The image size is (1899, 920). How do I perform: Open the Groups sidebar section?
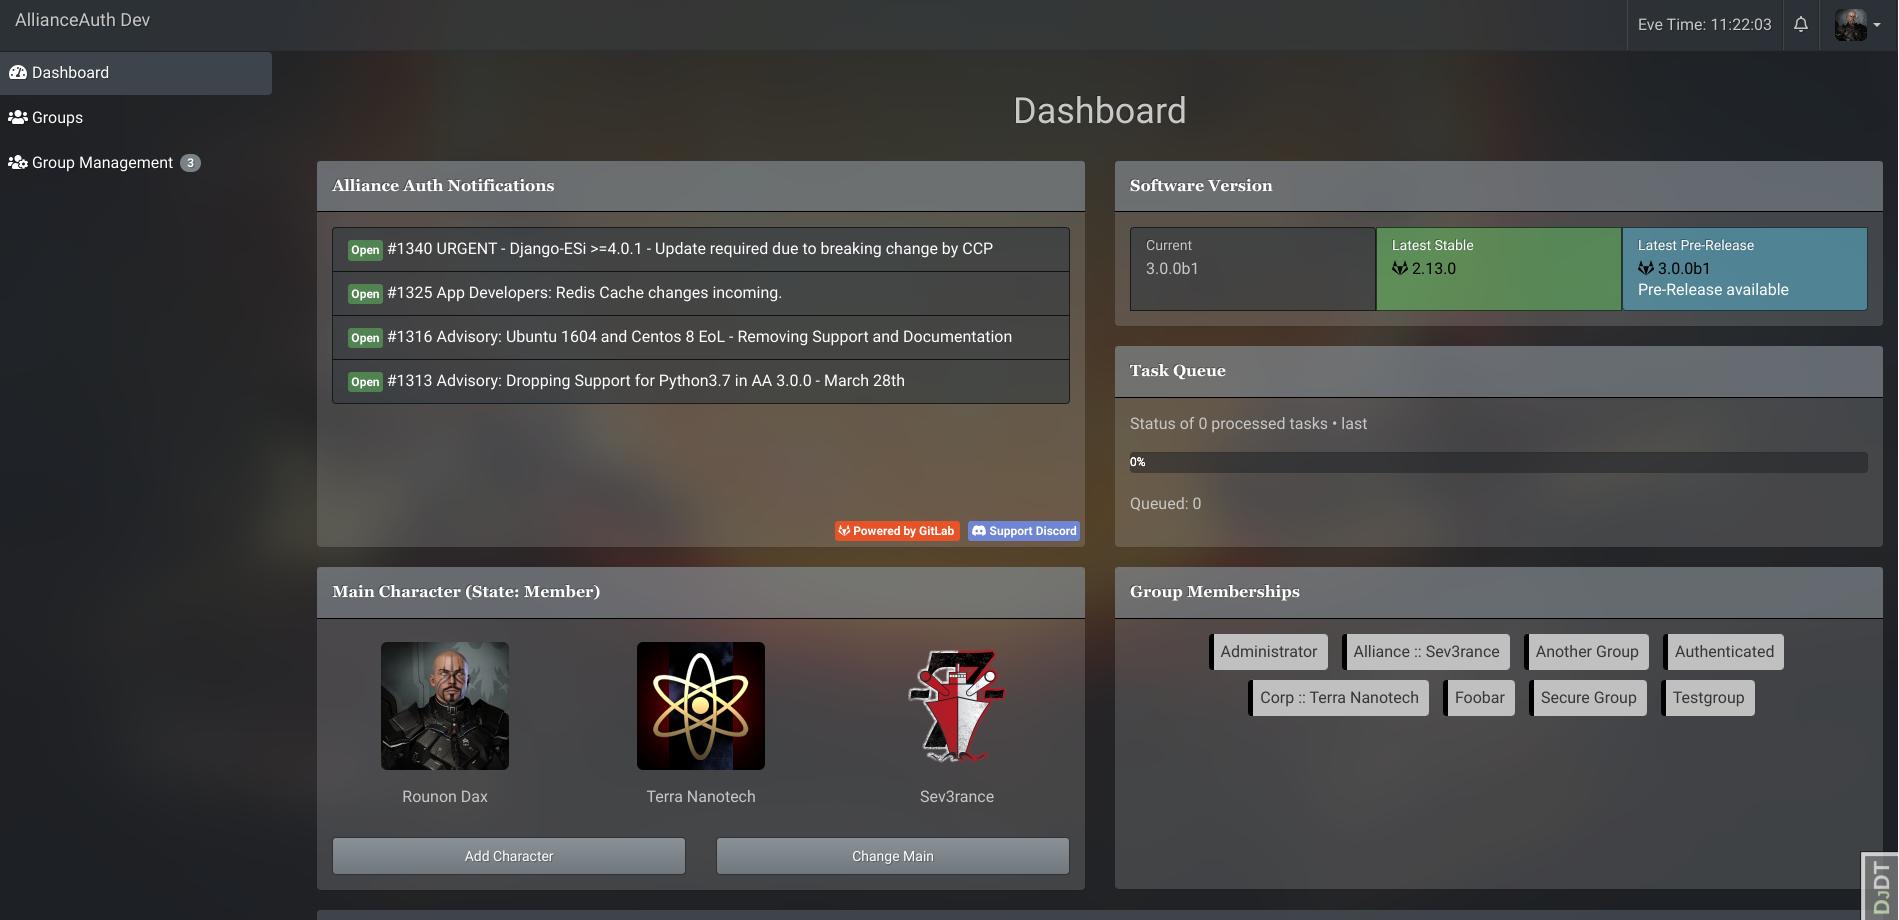pyautogui.click(x=57, y=117)
